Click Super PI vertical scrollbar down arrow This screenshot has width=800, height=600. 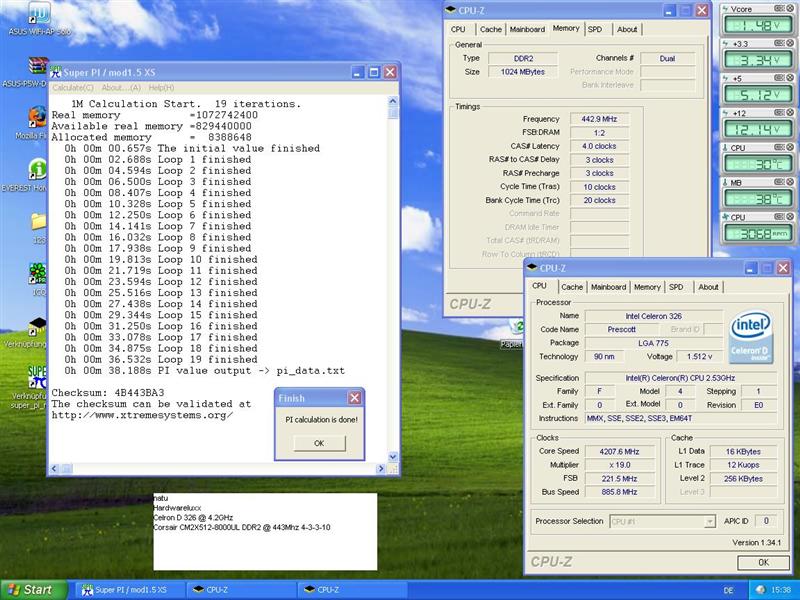point(393,457)
